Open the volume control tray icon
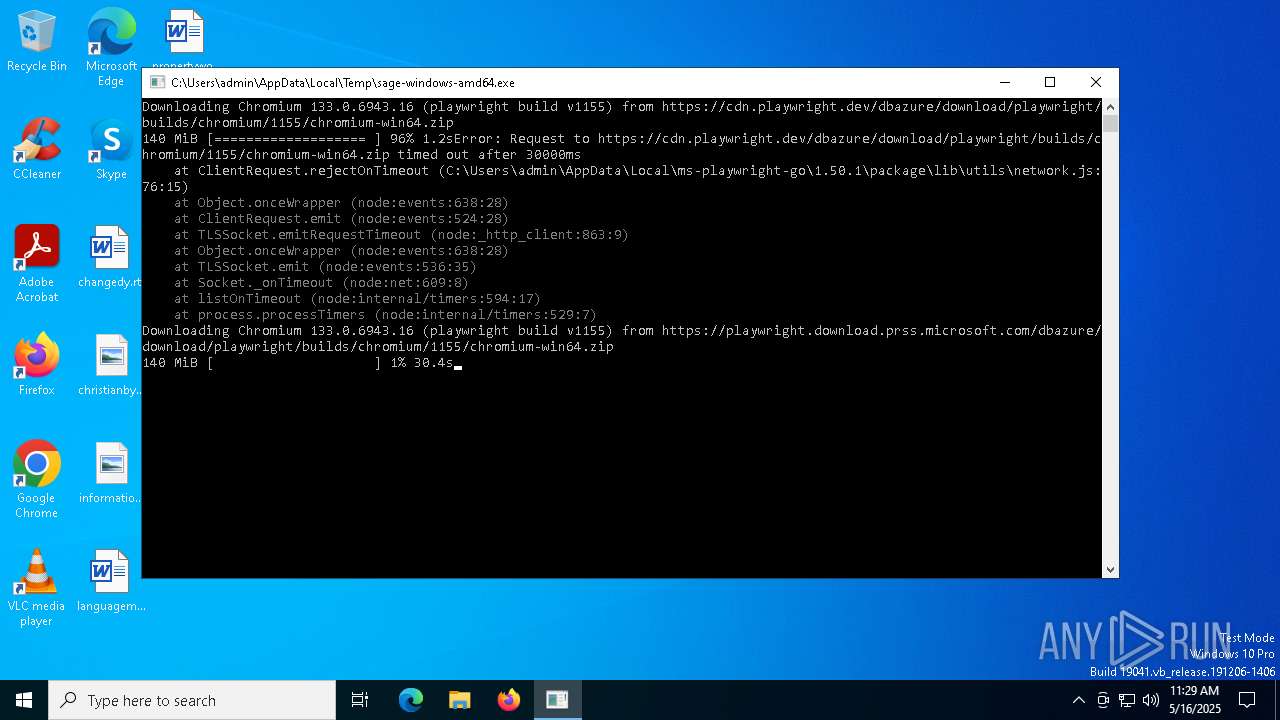The width and height of the screenshot is (1280, 720). click(x=1151, y=700)
